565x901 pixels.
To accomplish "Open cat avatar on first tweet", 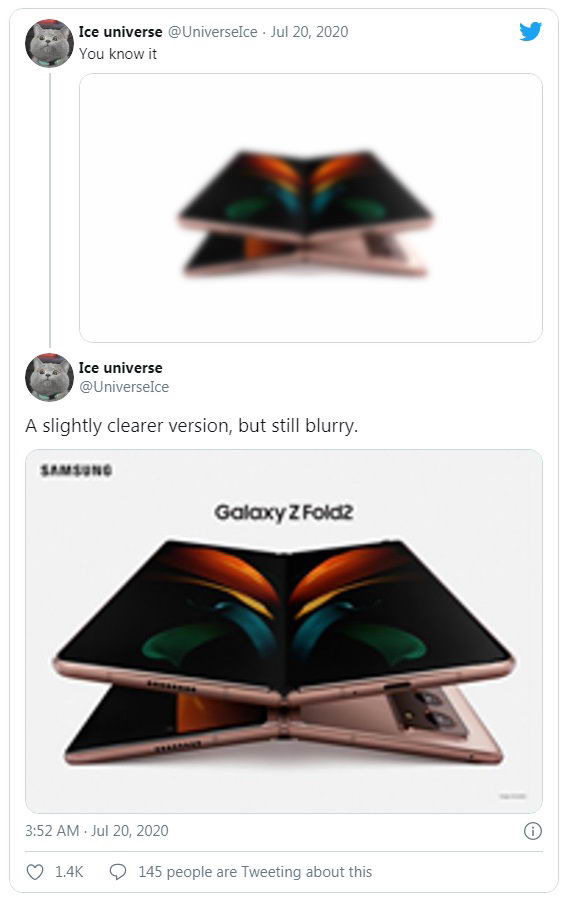I will (x=49, y=43).
